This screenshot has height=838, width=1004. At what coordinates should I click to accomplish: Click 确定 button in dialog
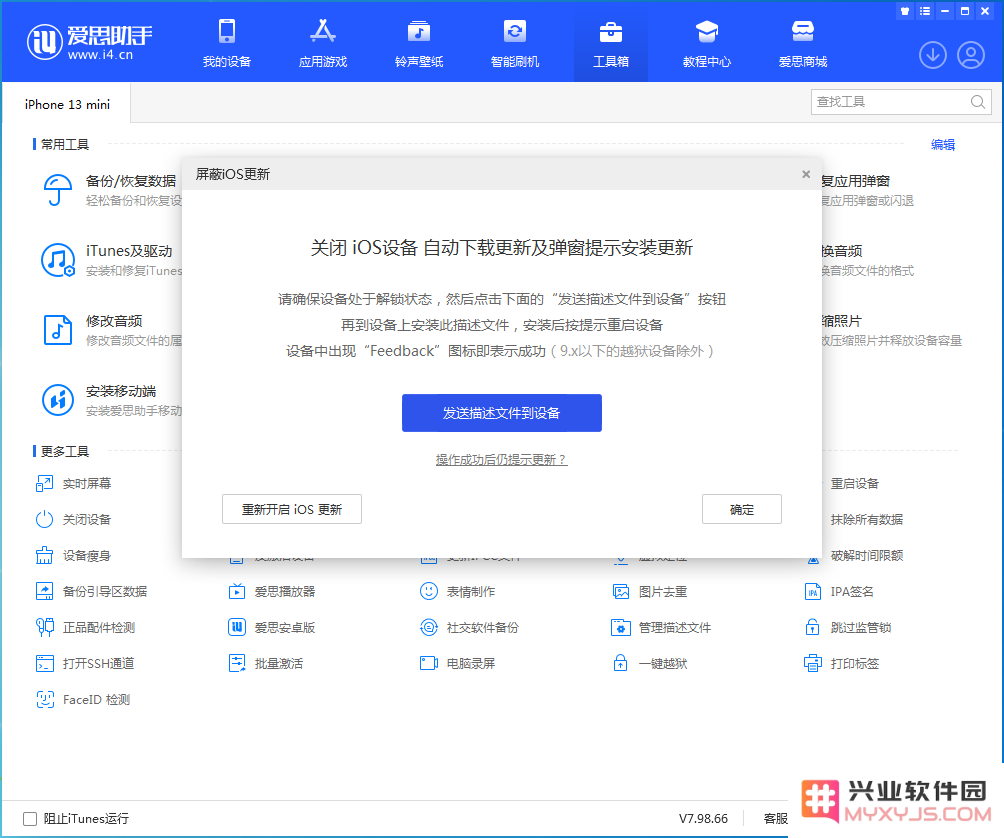741,509
